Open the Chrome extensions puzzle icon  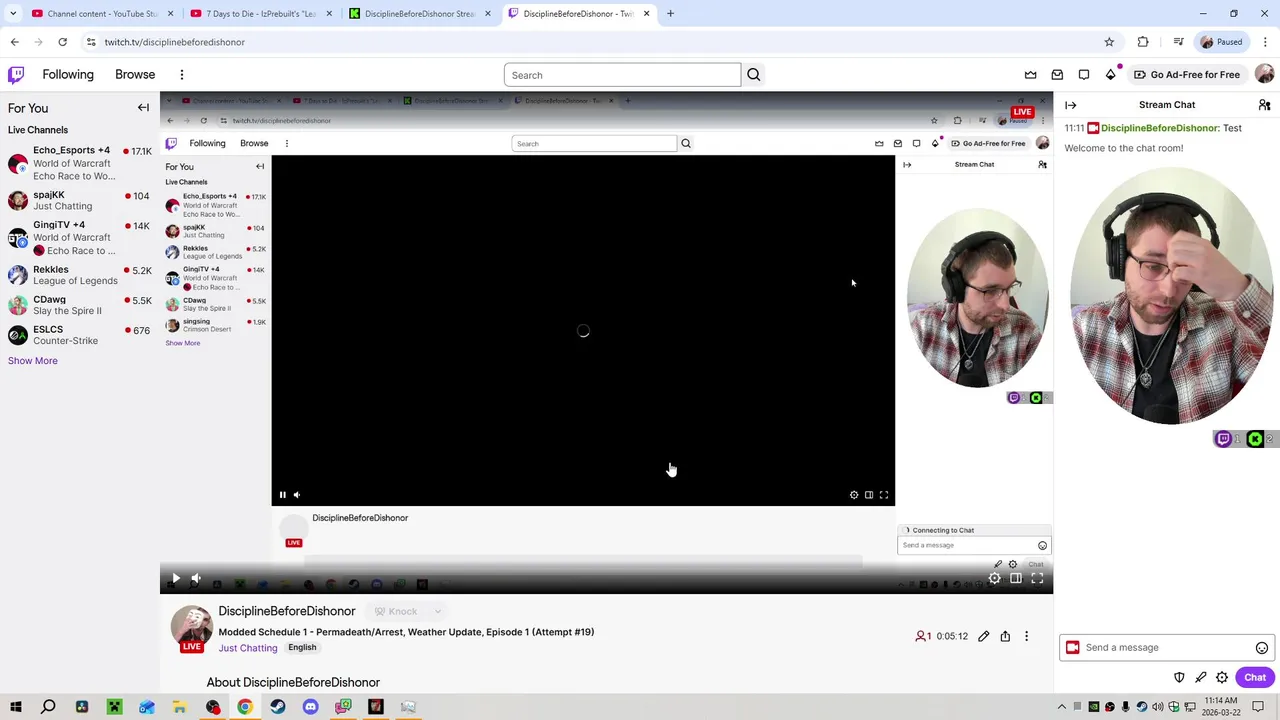point(1143,42)
